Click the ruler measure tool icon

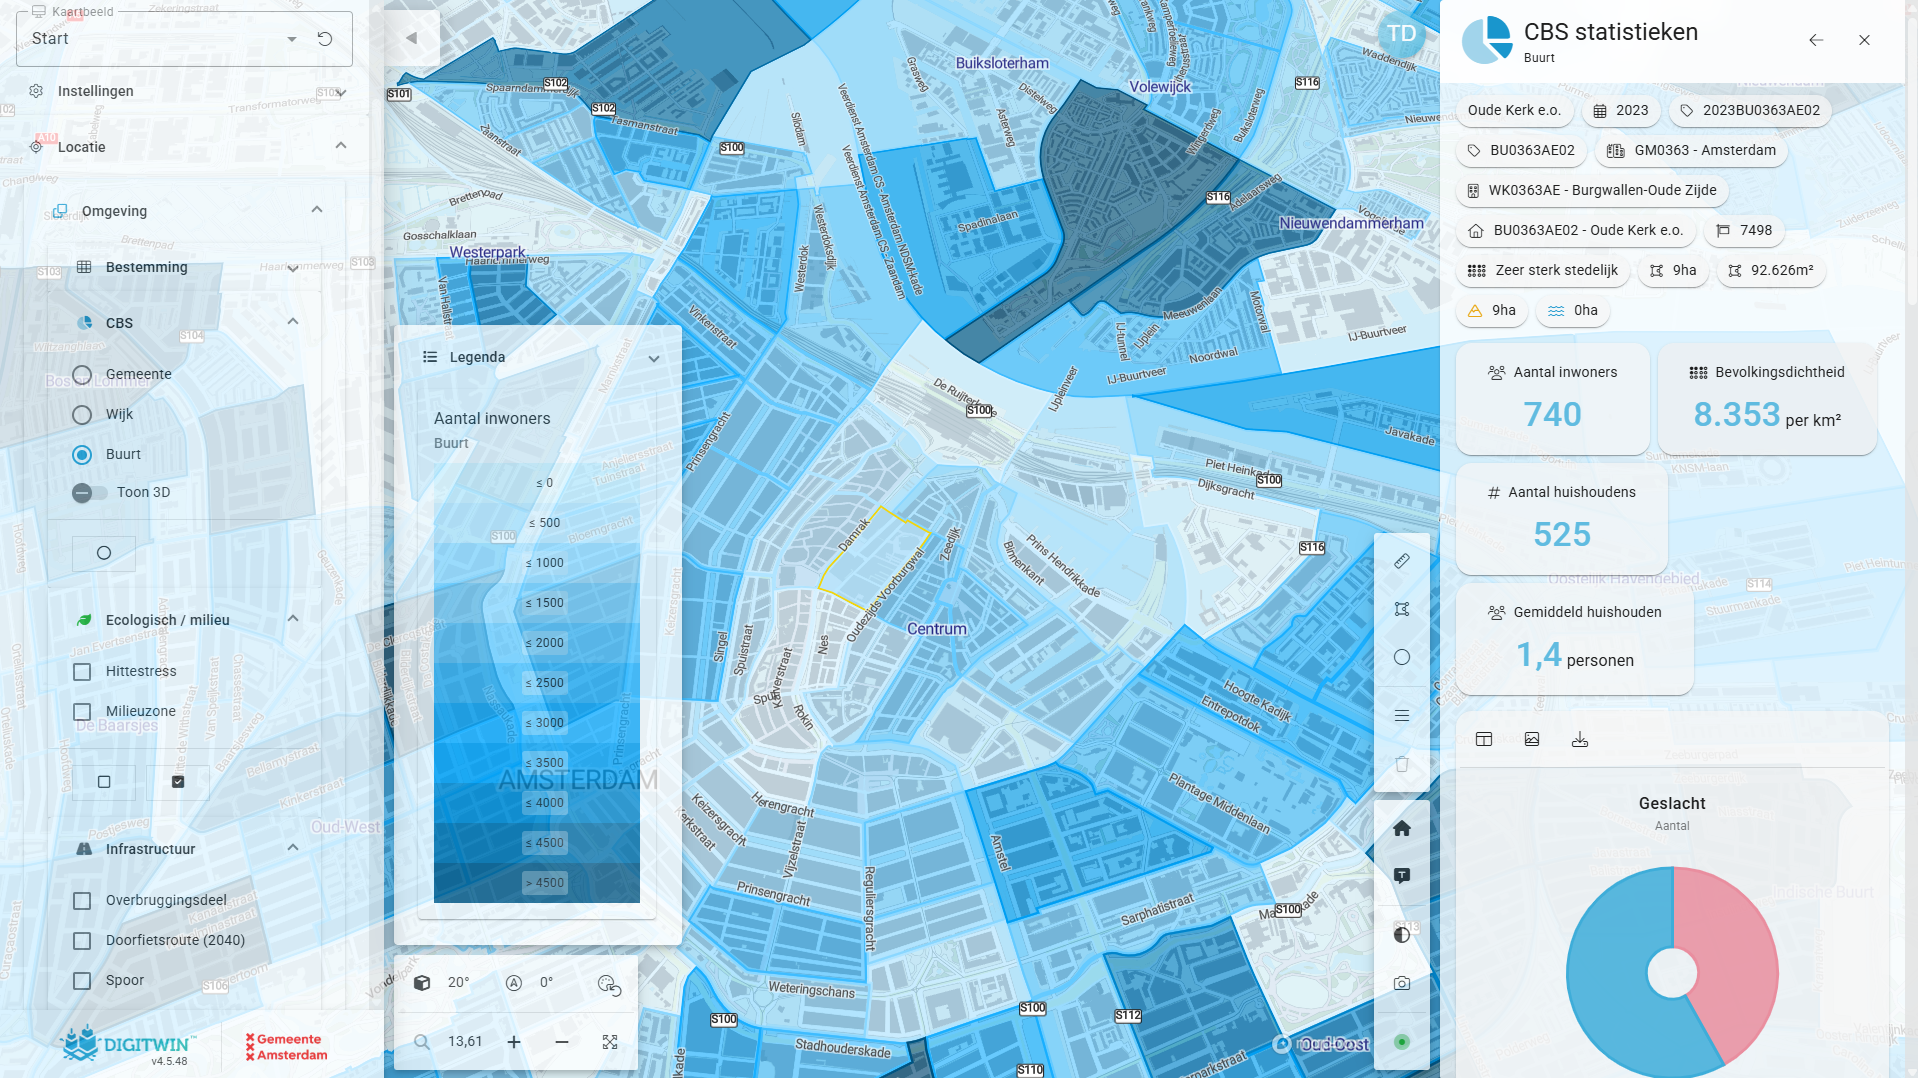click(1402, 561)
